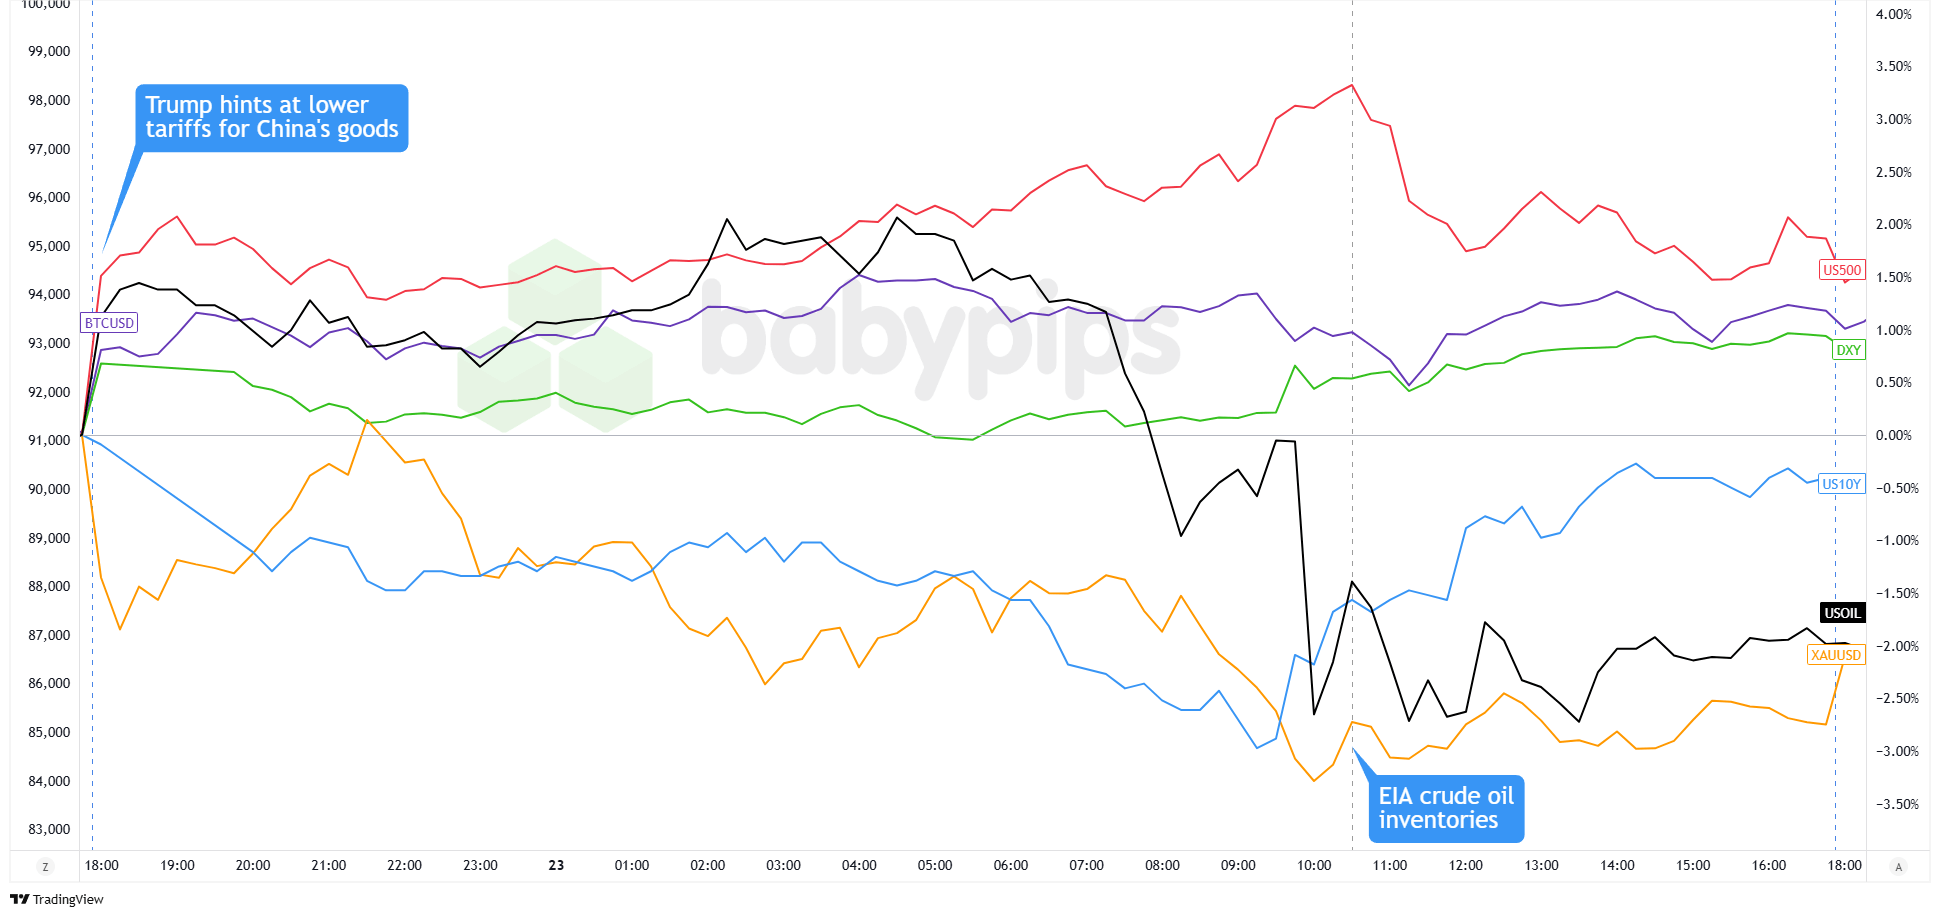1940x917 pixels.
Task: Click the BTCUSD series label
Action: (x=109, y=323)
